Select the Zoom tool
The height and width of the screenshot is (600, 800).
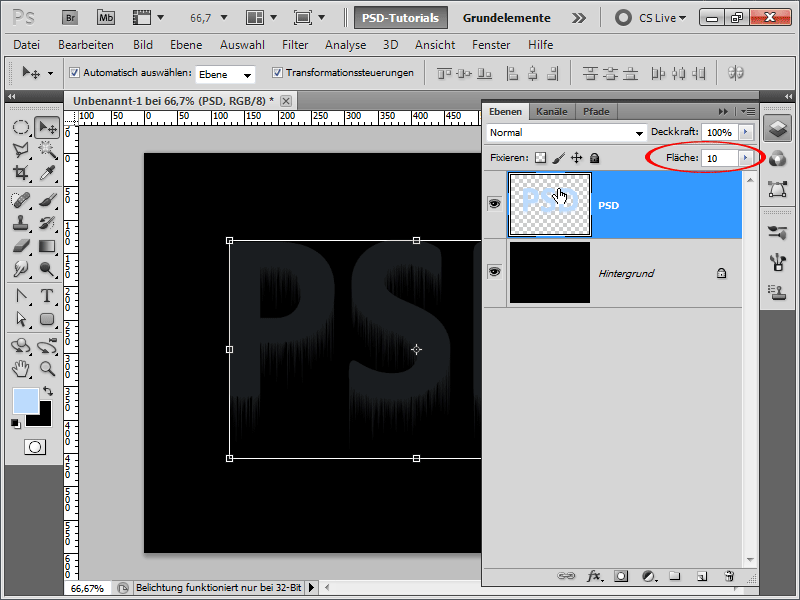click(x=47, y=368)
